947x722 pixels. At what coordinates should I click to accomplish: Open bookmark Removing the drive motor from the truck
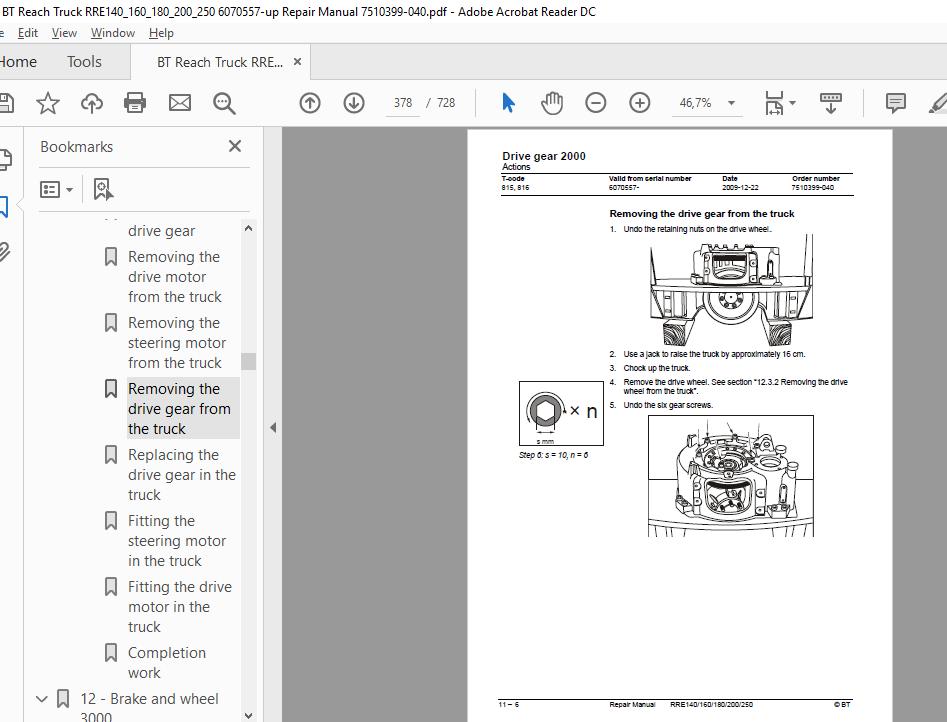[x=175, y=277]
